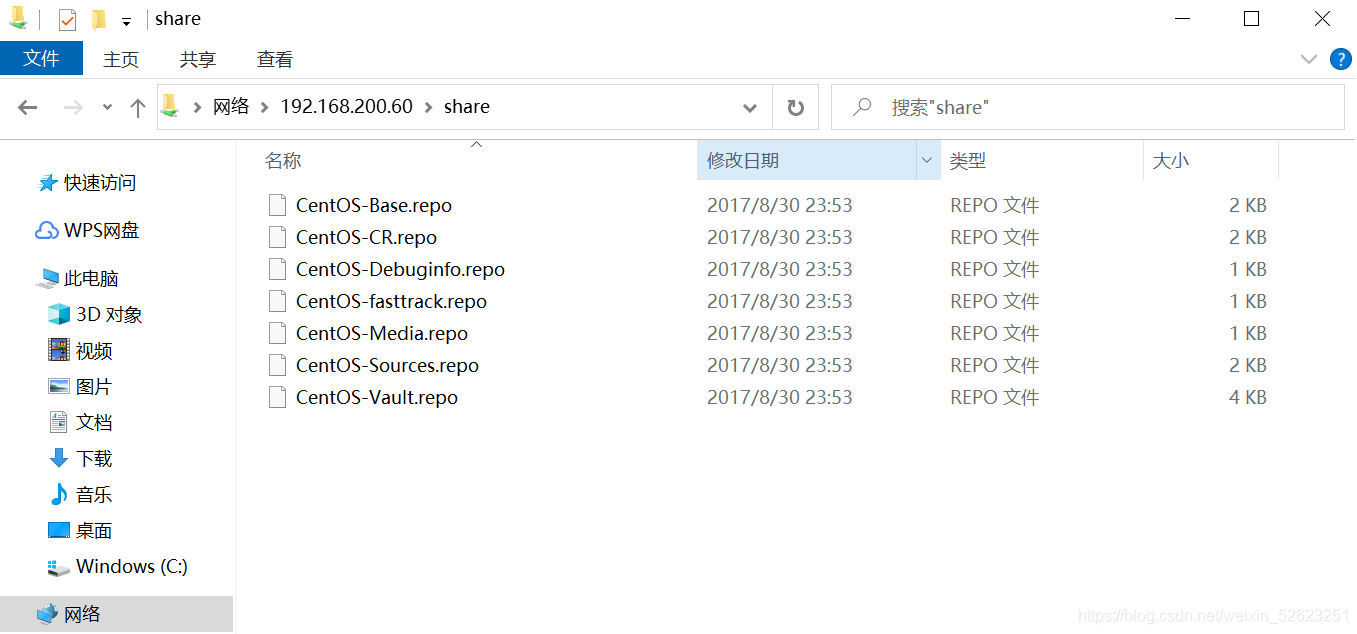This screenshot has height=634, width=1357.
Task: Click the 4 KB size of CentOS-Vault.repo
Action: point(1248,397)
